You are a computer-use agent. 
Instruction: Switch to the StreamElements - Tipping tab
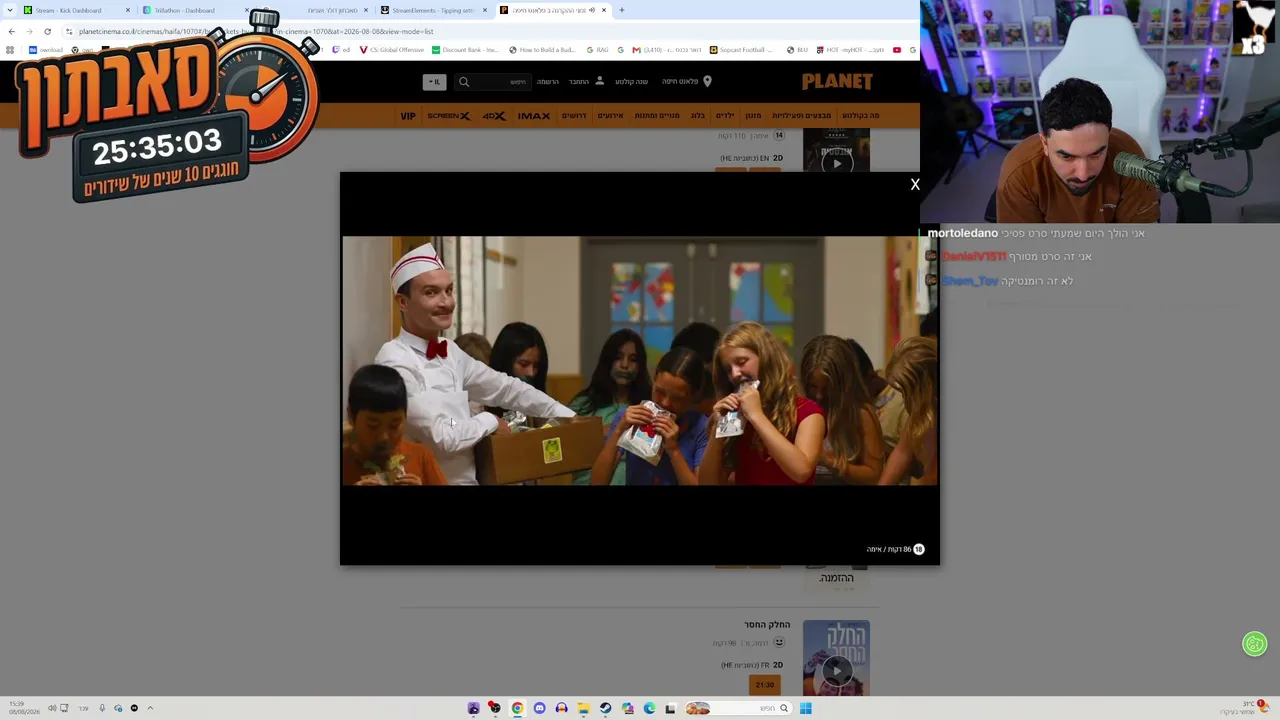tap(432, 10)
